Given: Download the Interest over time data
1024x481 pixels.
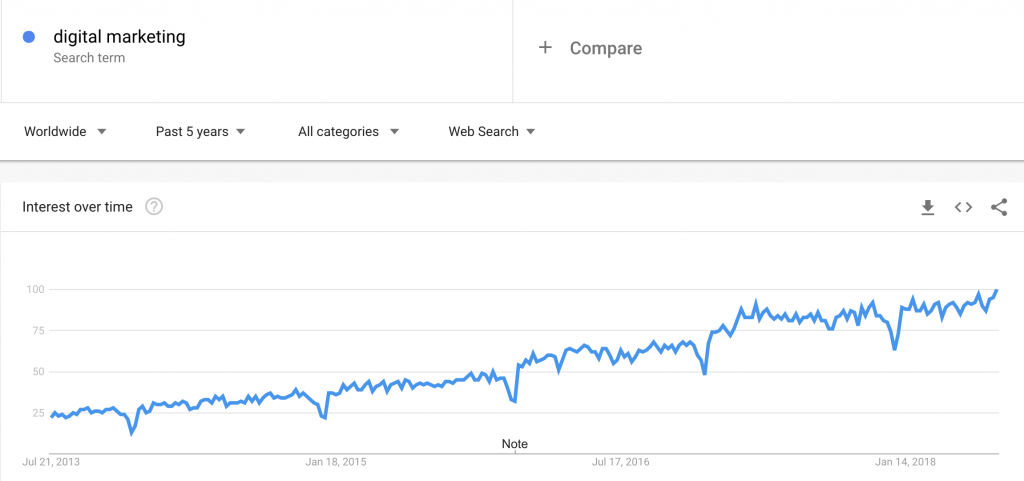Looking at the screenshot, I should point(927,207).
